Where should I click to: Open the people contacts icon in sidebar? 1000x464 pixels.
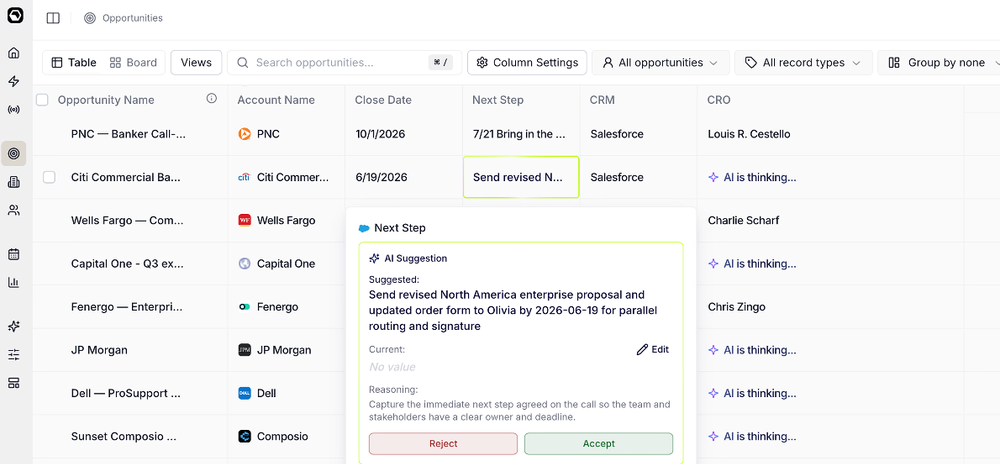[x=13, y=210]
